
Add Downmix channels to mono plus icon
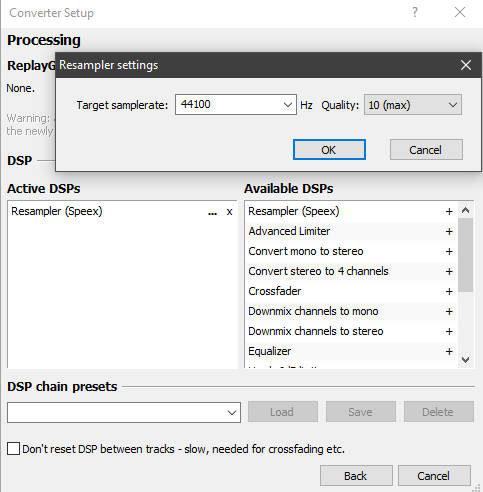pos(449,311)
